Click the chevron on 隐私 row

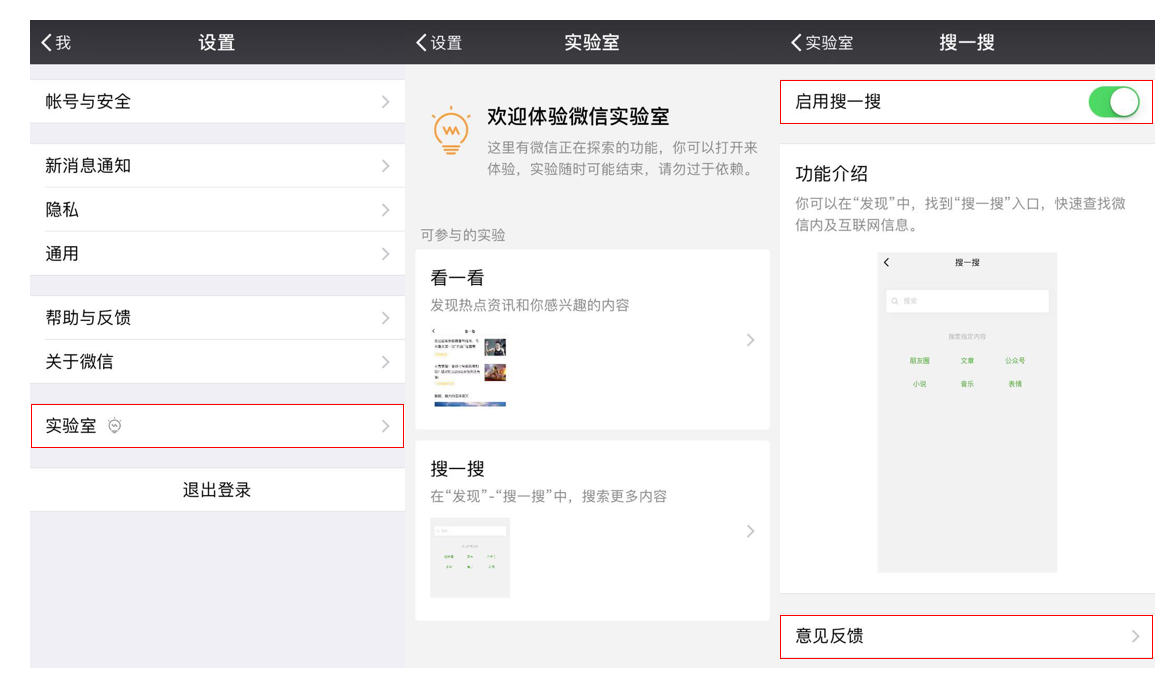386,210
